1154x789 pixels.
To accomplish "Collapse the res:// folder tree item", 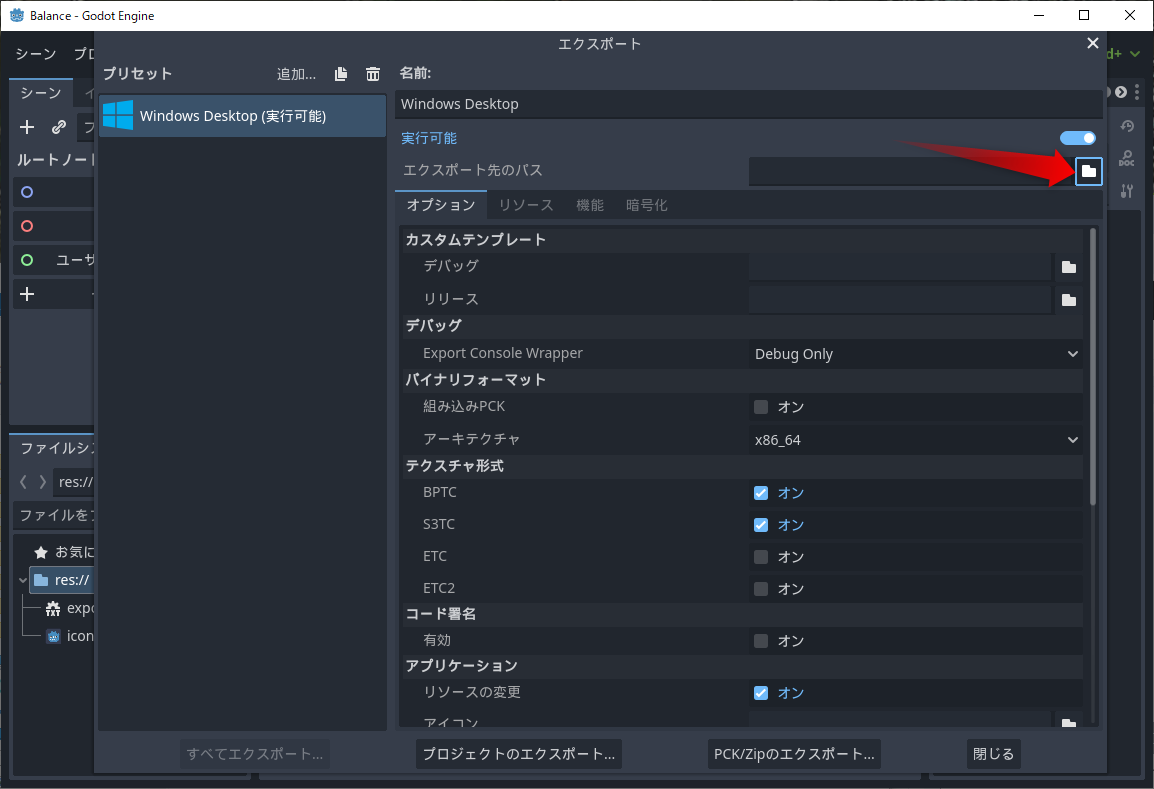I will [x=22, y=580].
